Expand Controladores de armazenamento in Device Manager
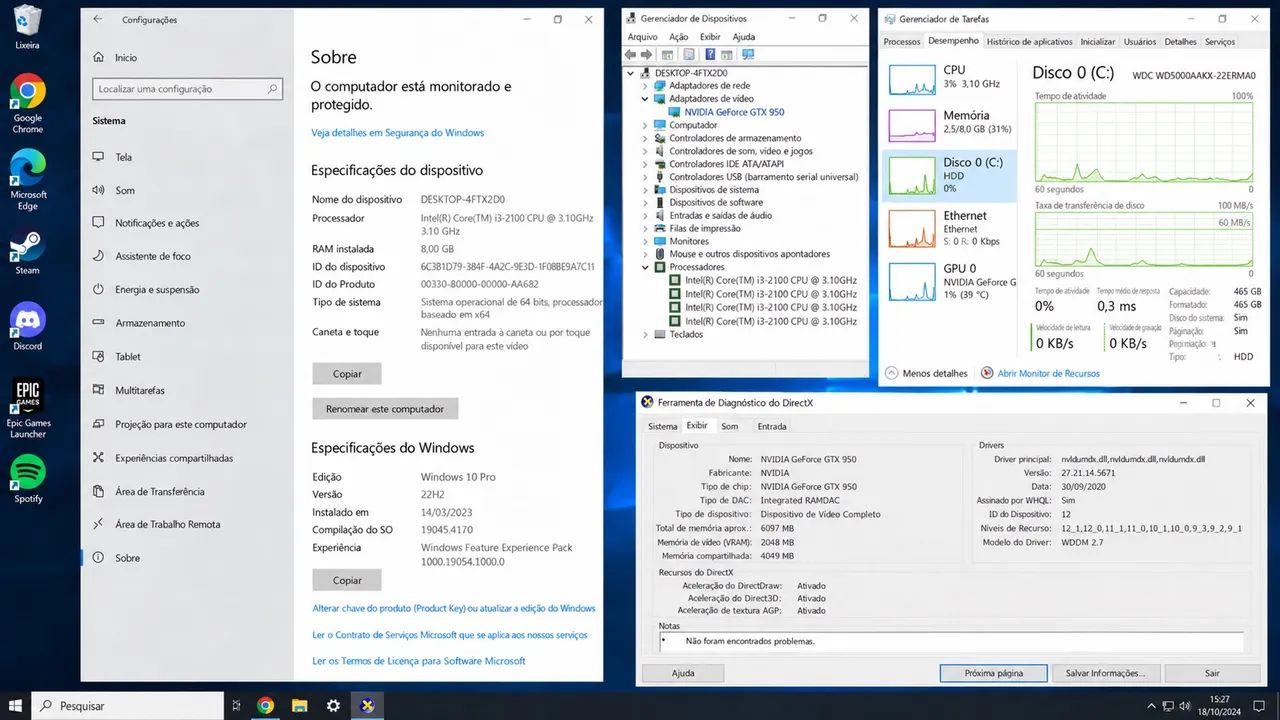 point(646,138)
